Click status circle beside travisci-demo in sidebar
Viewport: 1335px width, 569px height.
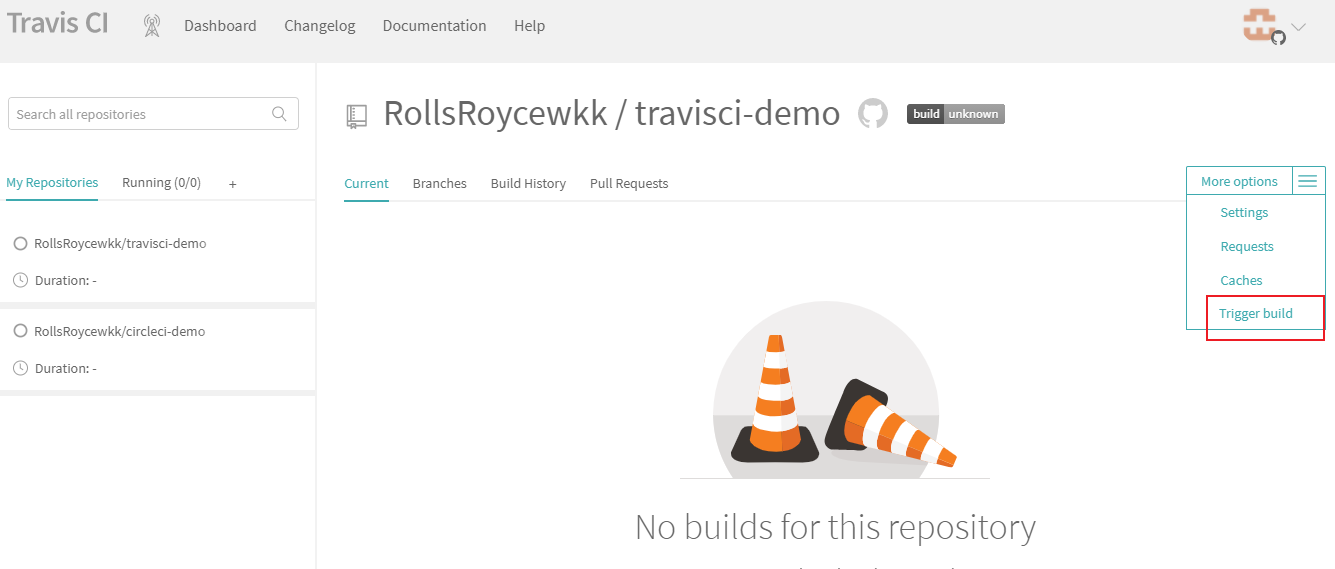(x=20, y=244)
